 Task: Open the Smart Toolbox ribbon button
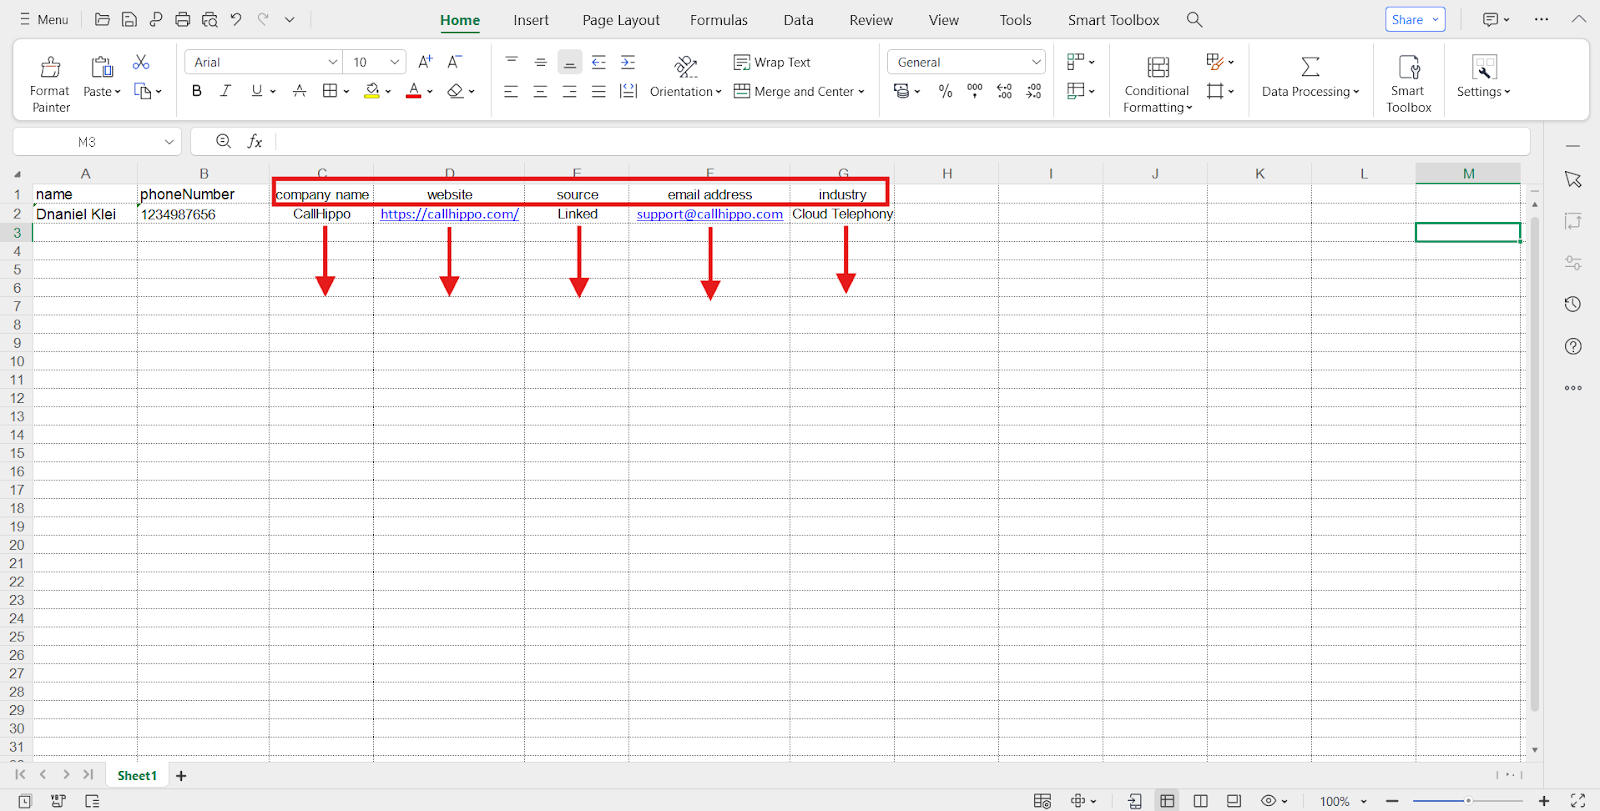[x=1408, y=83]
